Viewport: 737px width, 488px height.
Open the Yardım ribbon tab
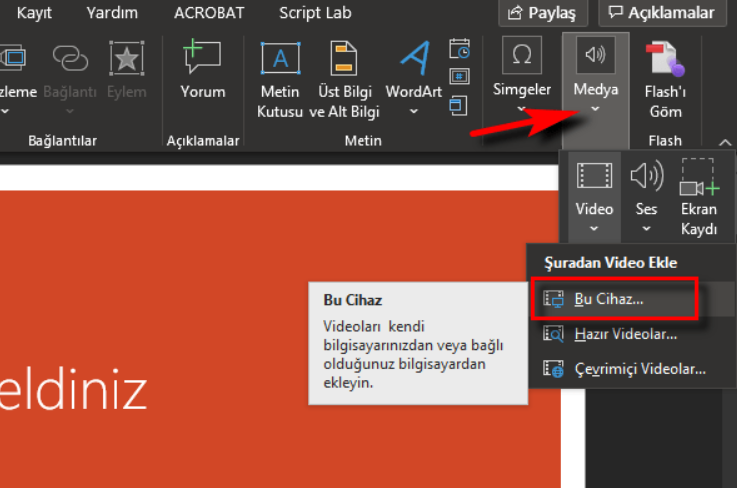[112, 13]
